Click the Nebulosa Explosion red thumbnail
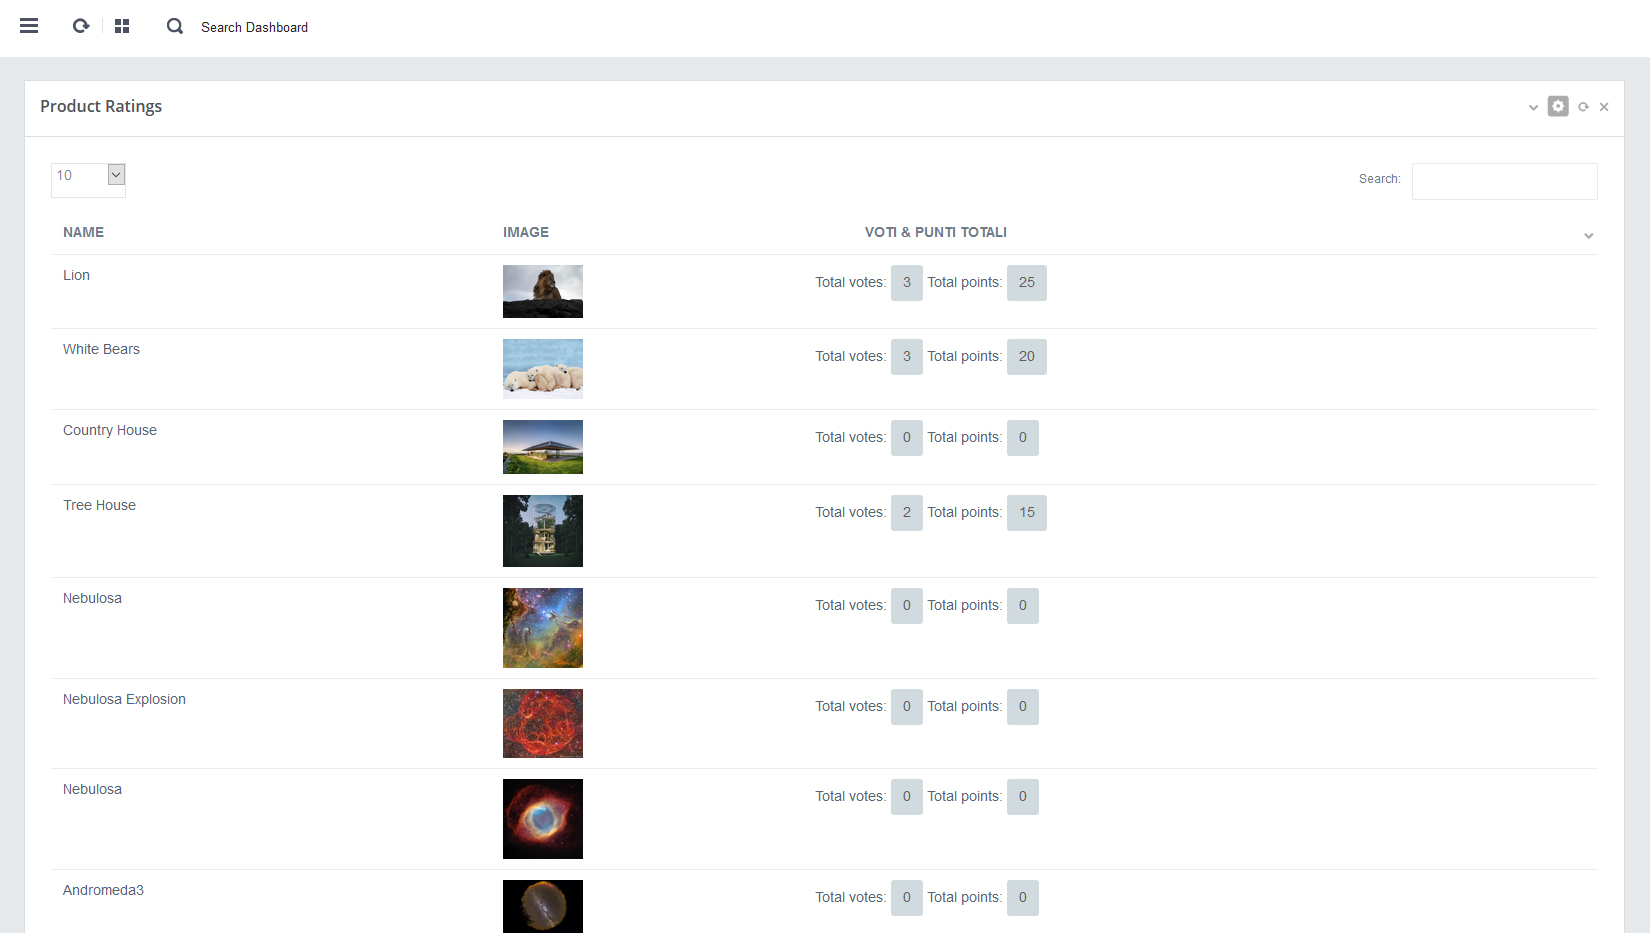The image size is (1650, 933). [543, 723]
